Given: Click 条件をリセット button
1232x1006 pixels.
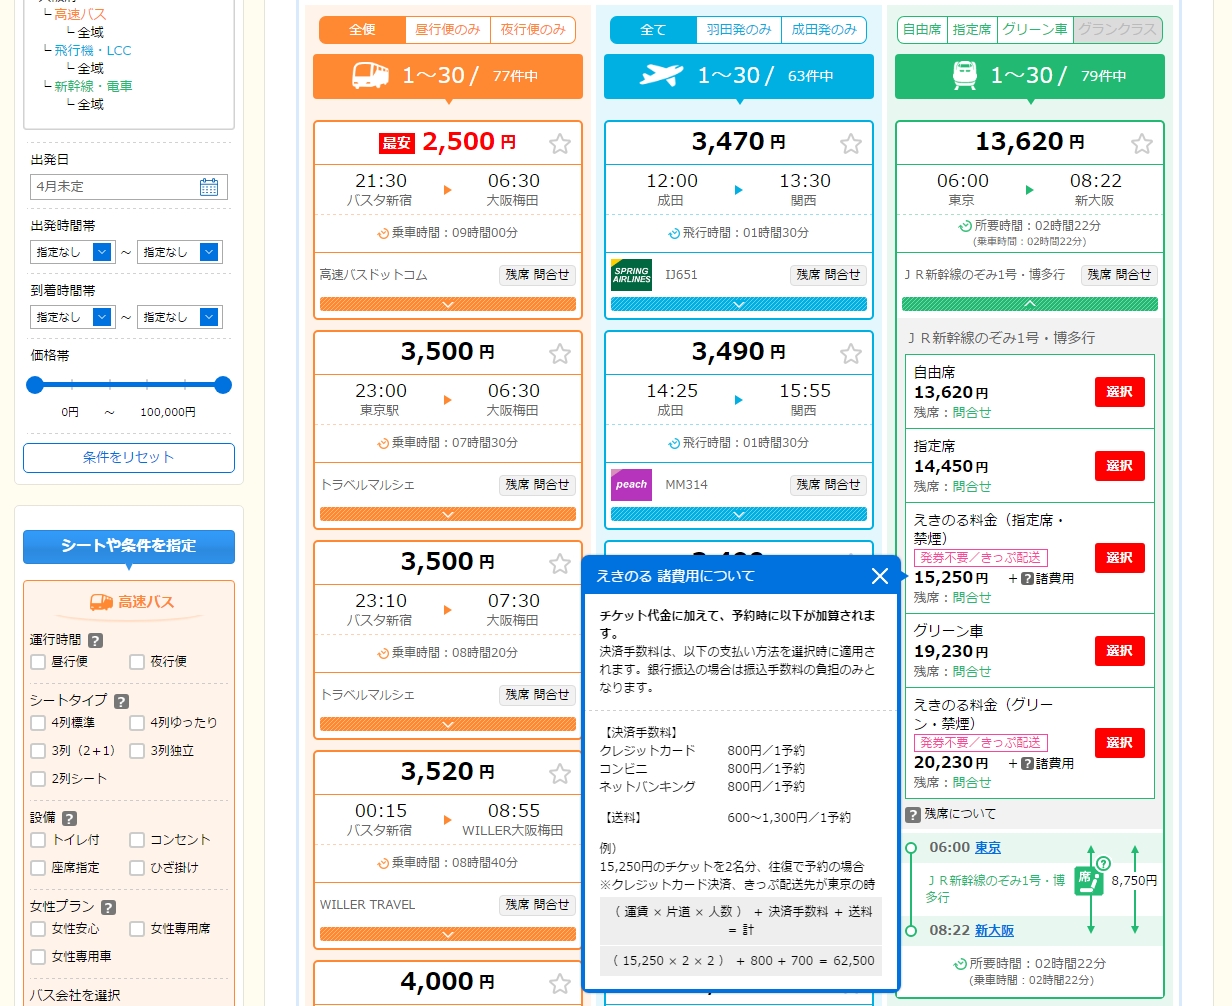Looking at the screenshot, I should point(129,458).
